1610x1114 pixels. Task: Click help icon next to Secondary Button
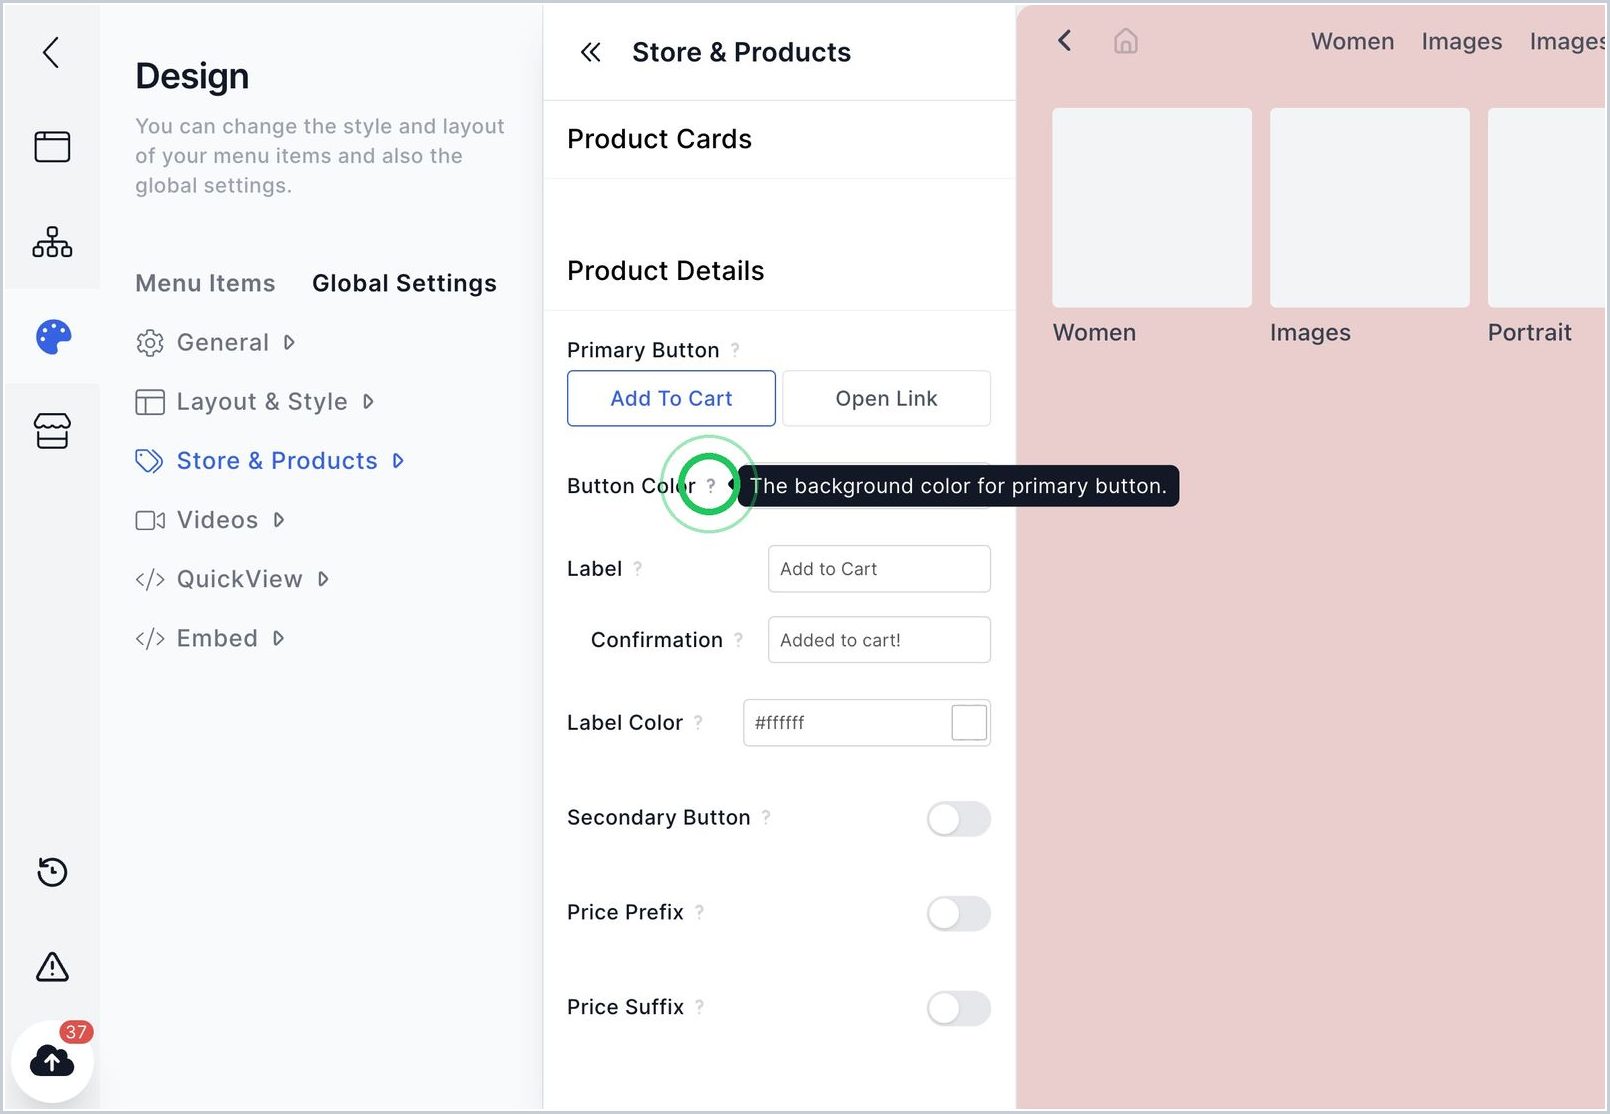(766, 817)
